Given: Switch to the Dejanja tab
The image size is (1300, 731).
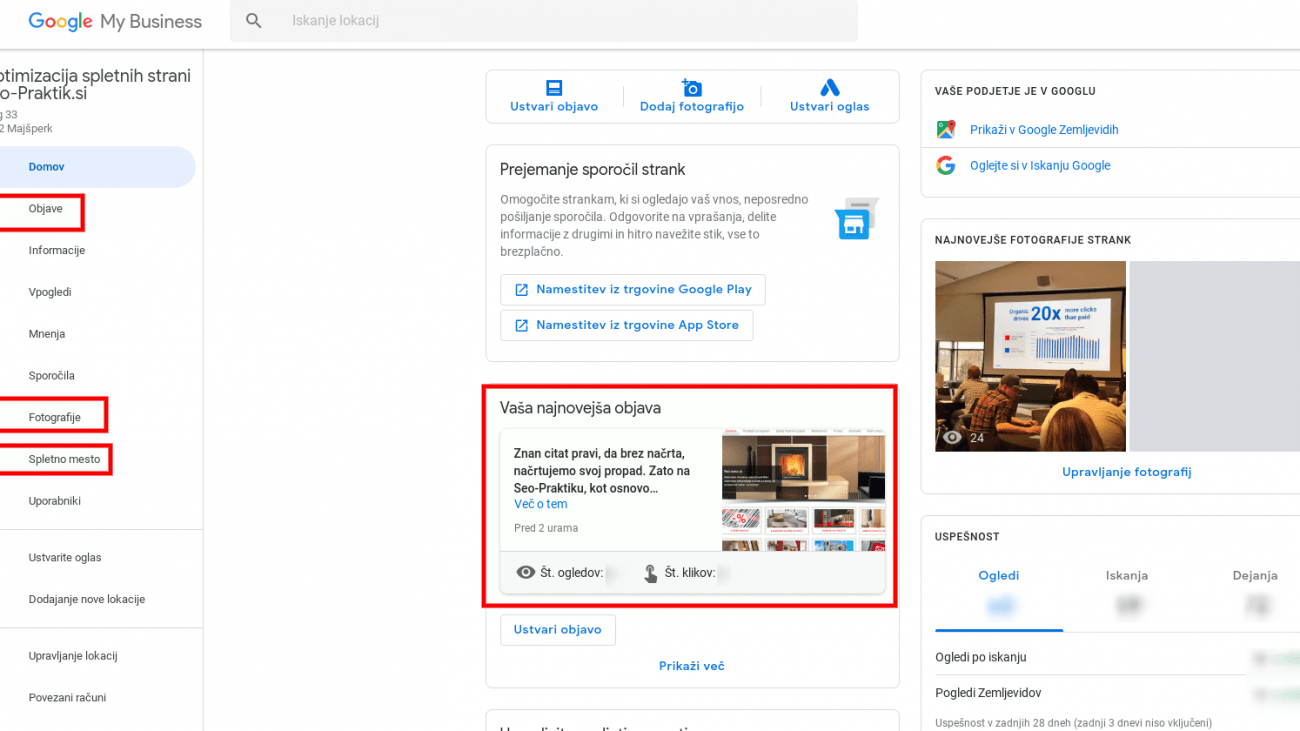Looking at the screenshot, I should (x=1254, y=576).
